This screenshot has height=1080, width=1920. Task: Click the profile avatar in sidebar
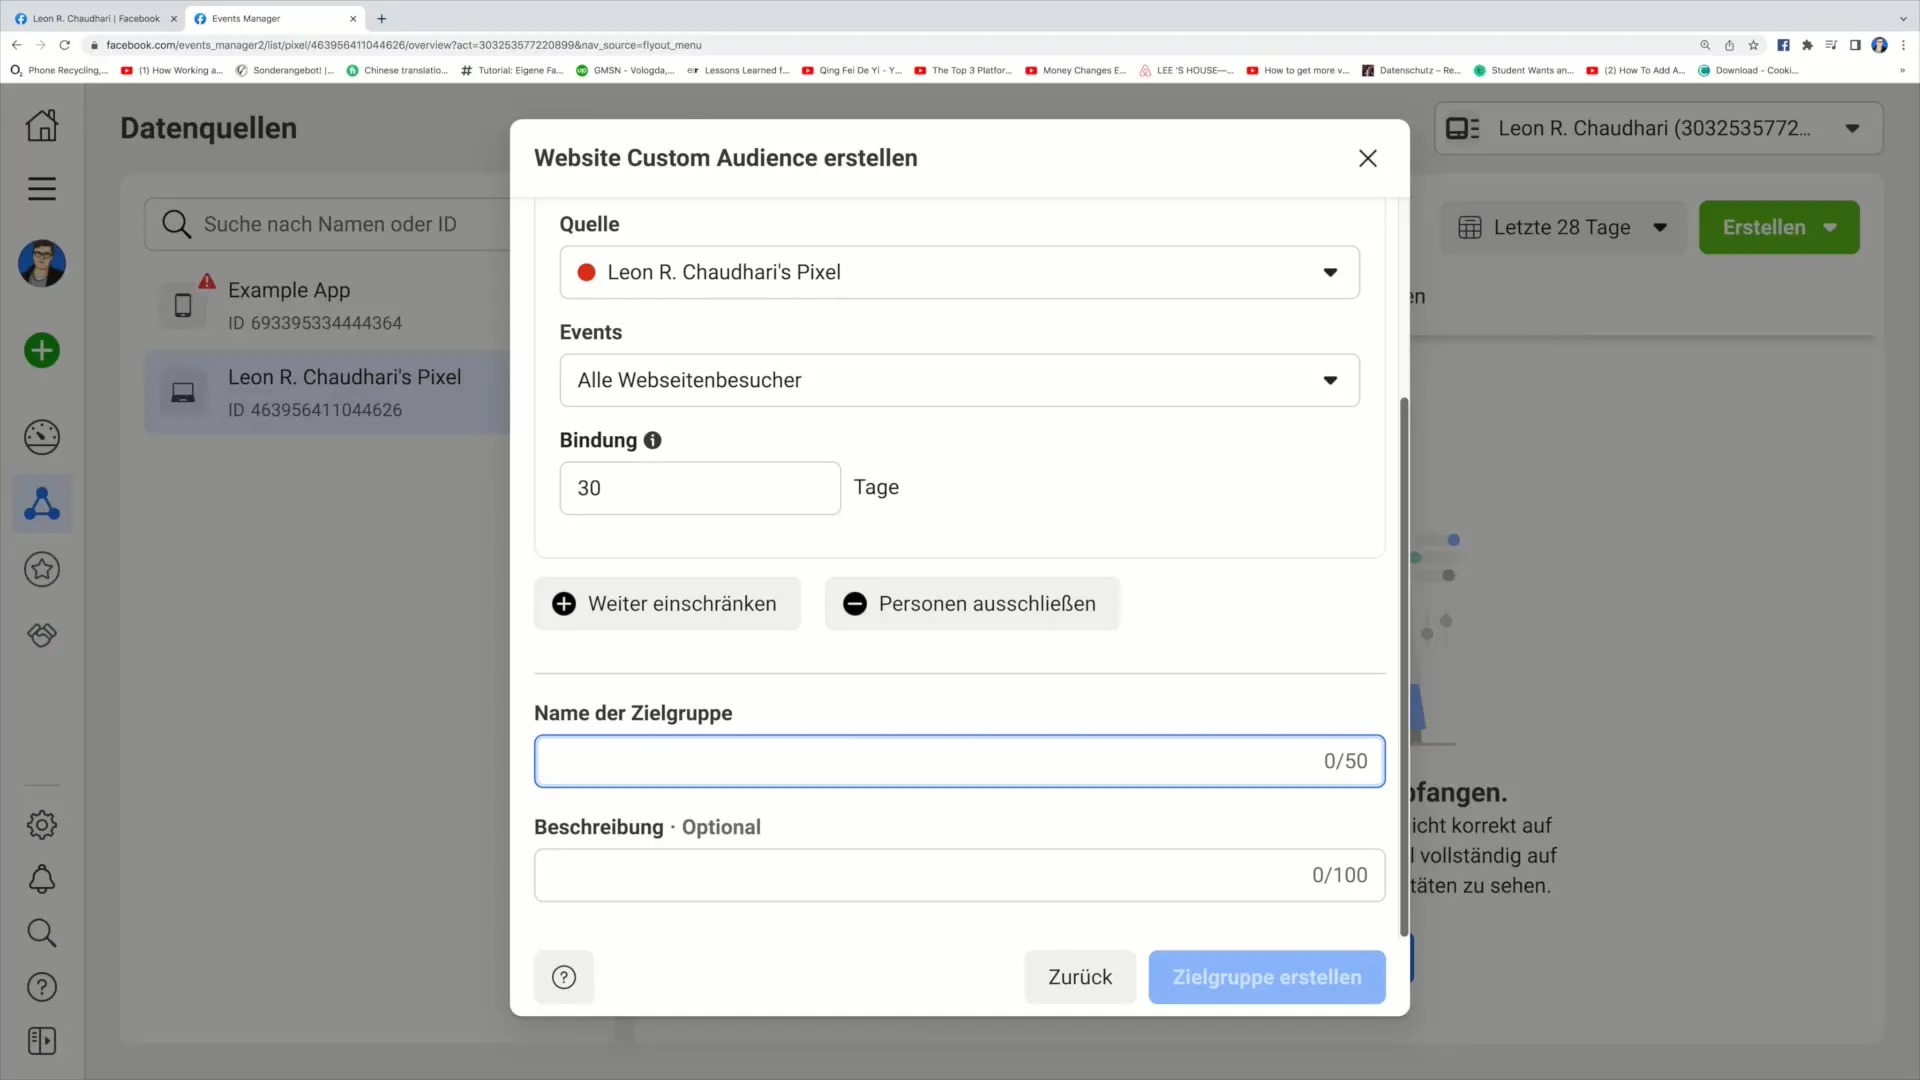tap(42, 264)
